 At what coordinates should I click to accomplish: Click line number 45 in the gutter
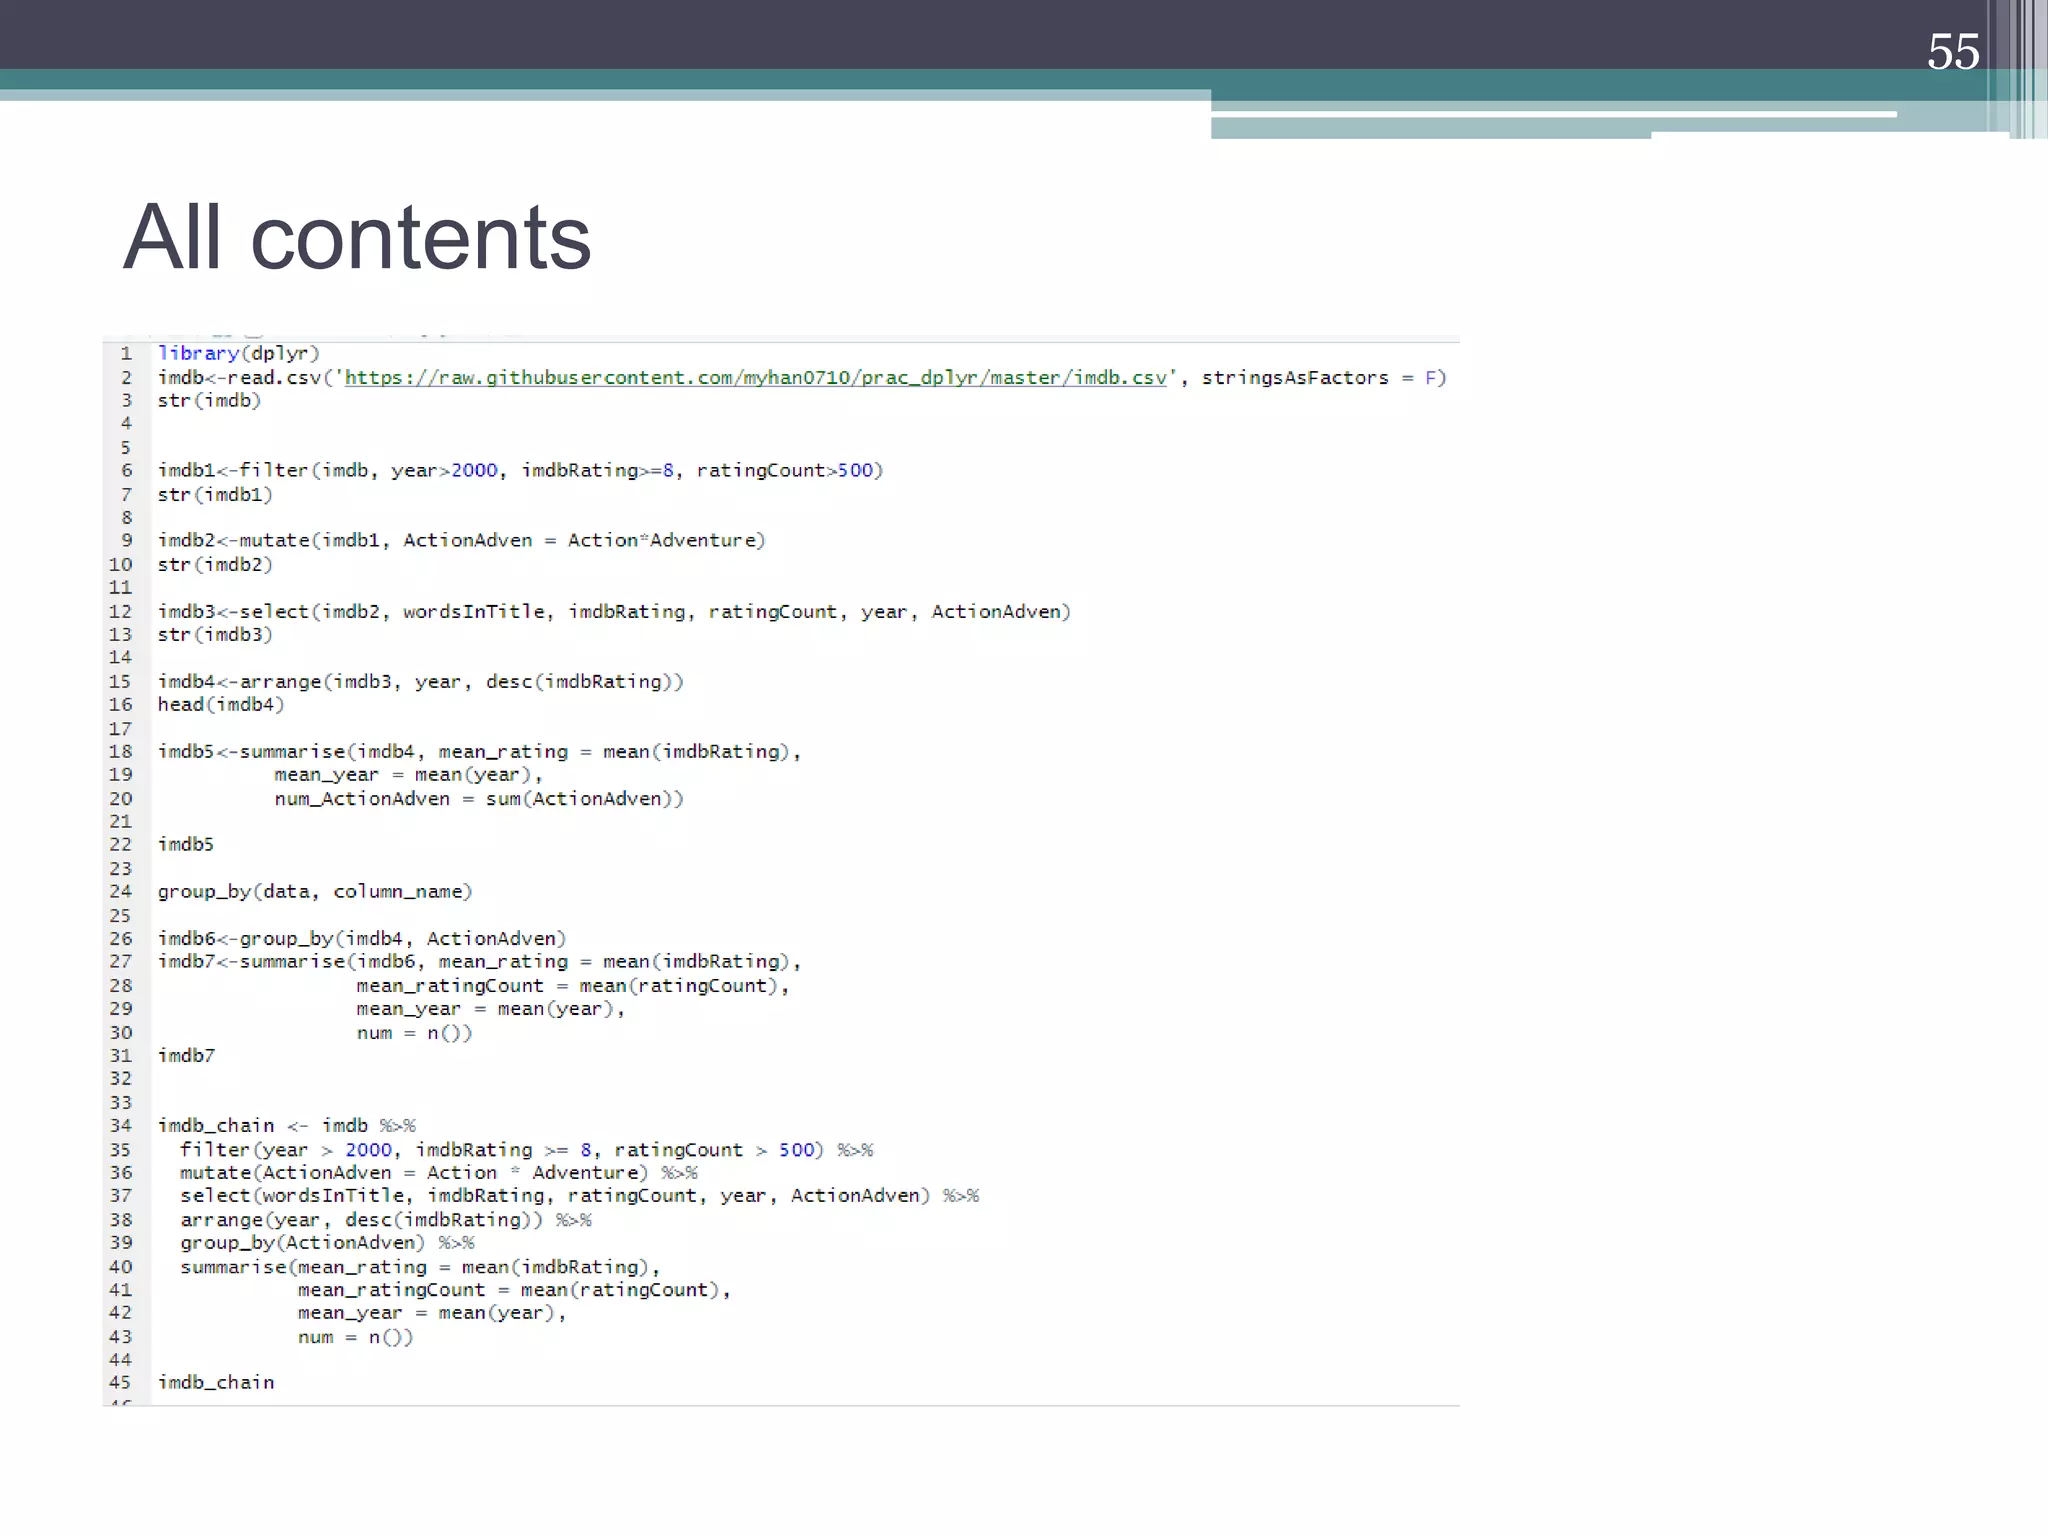(121, 1383)
